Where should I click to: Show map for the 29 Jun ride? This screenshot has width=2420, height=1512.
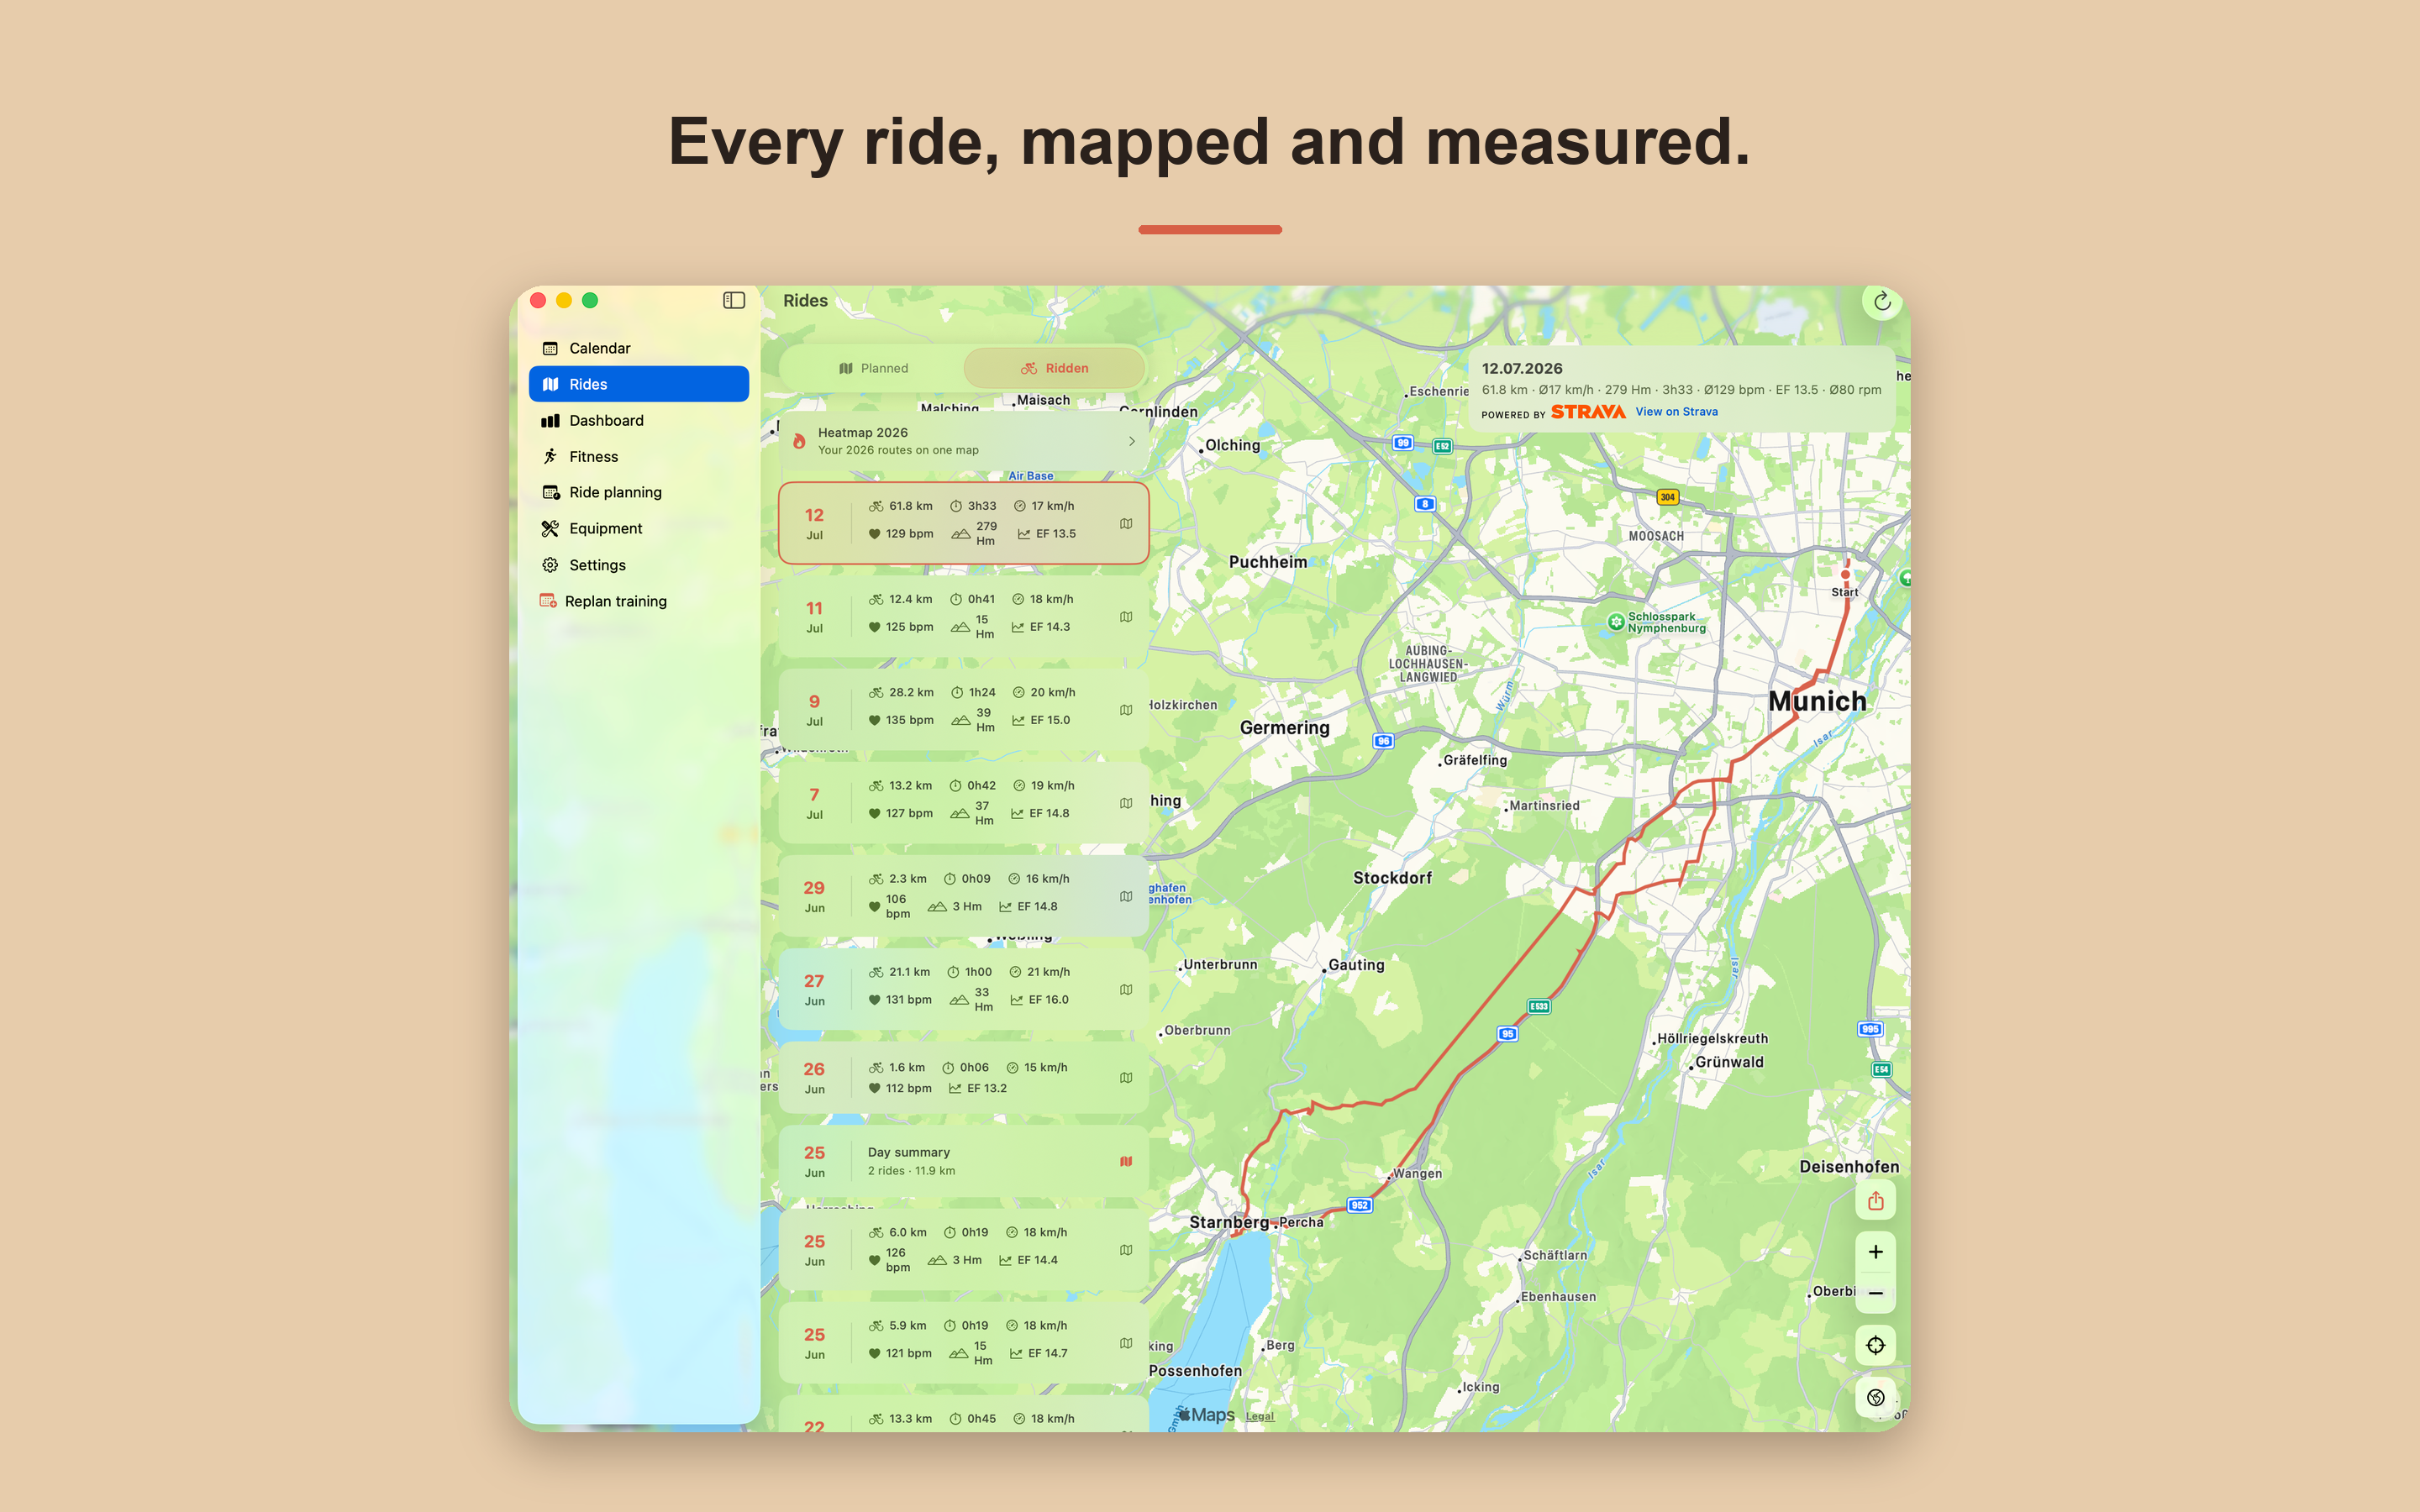1126,895
